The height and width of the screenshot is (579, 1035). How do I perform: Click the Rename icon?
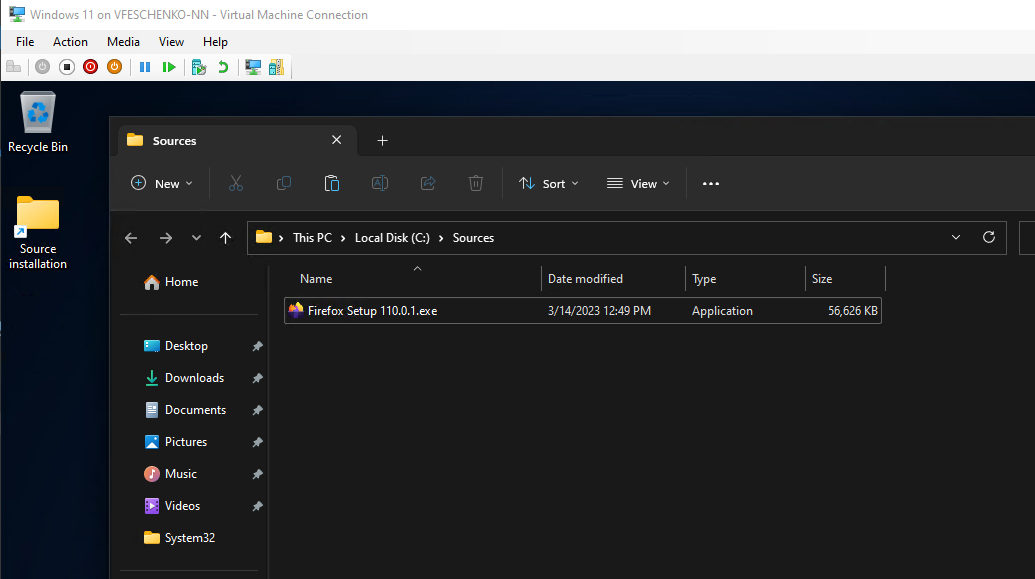click(x=380, y=184)
